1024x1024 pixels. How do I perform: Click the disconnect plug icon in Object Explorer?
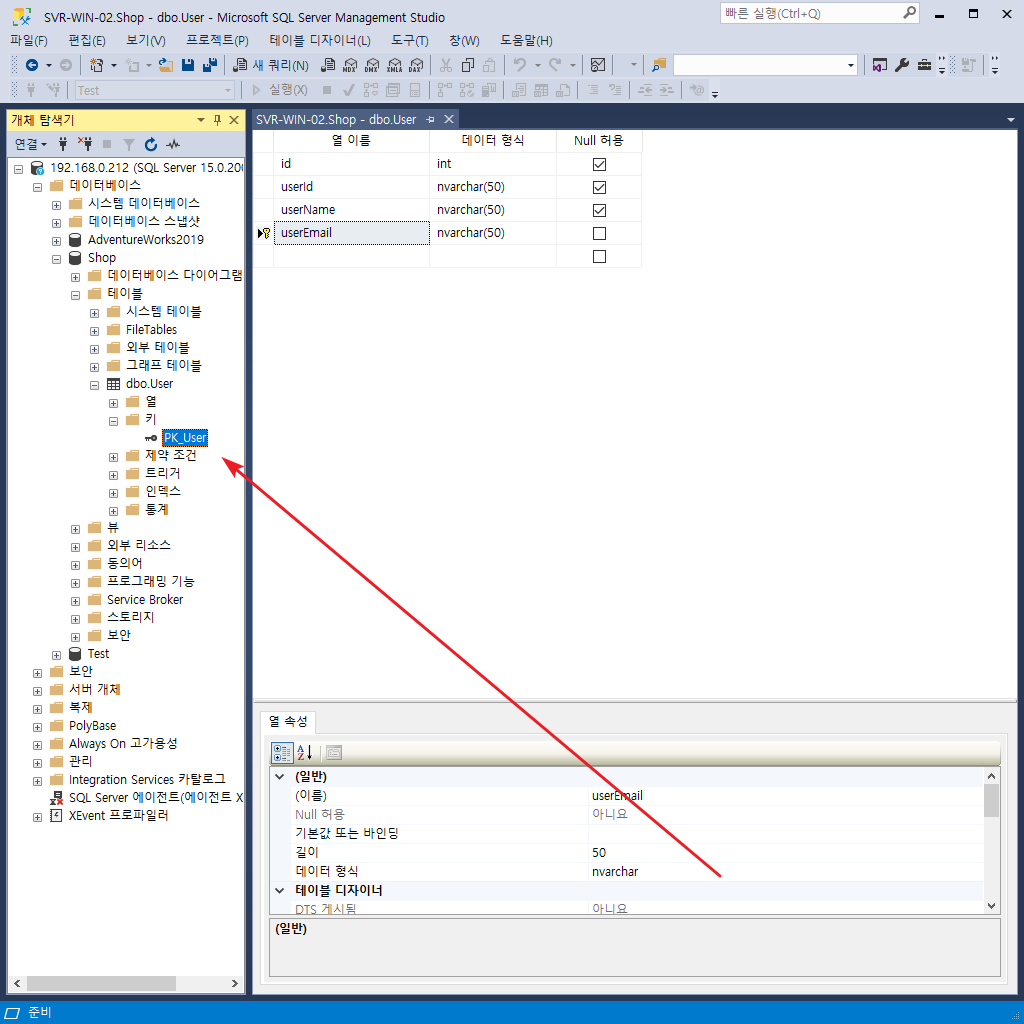pyautogui.click(x=85, y=144)
